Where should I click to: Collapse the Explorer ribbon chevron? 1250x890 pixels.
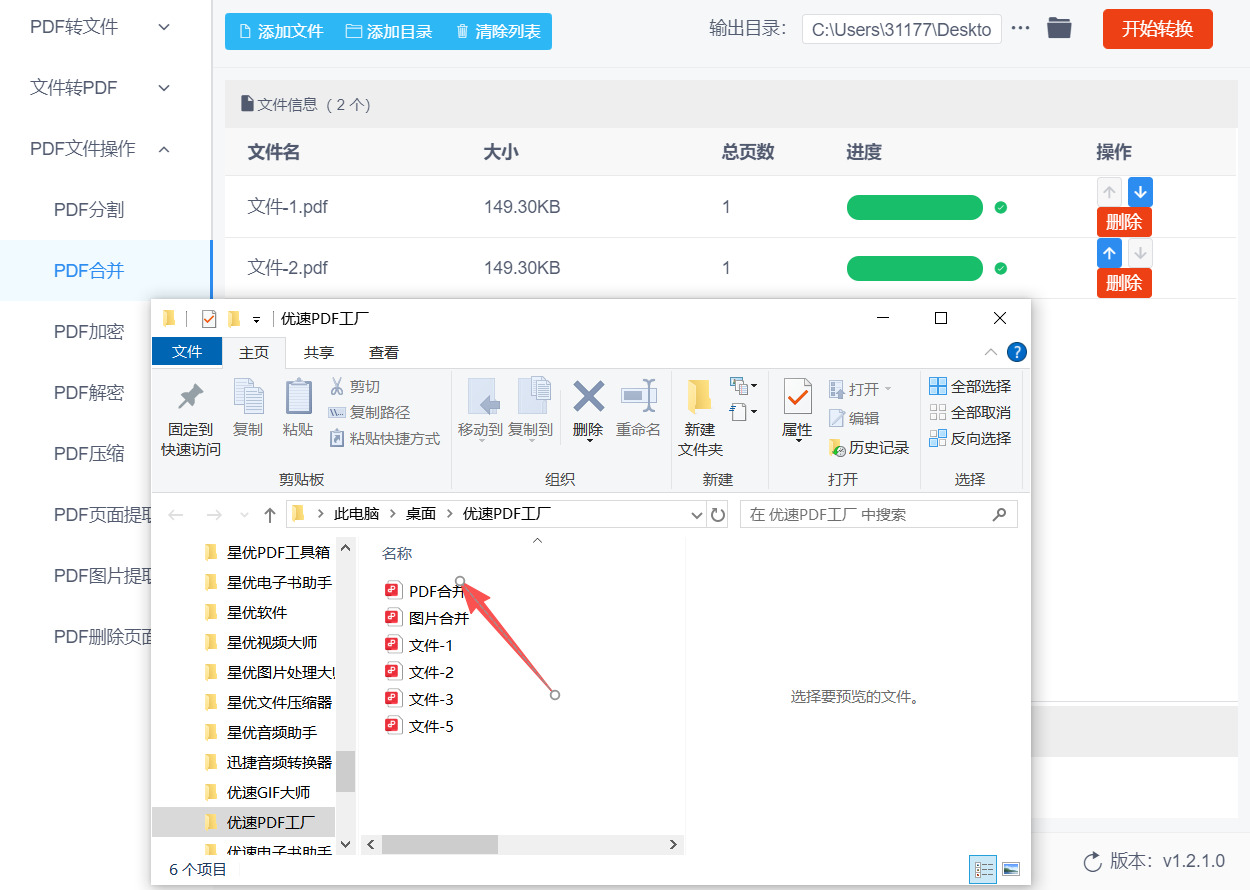coord(990,352)
